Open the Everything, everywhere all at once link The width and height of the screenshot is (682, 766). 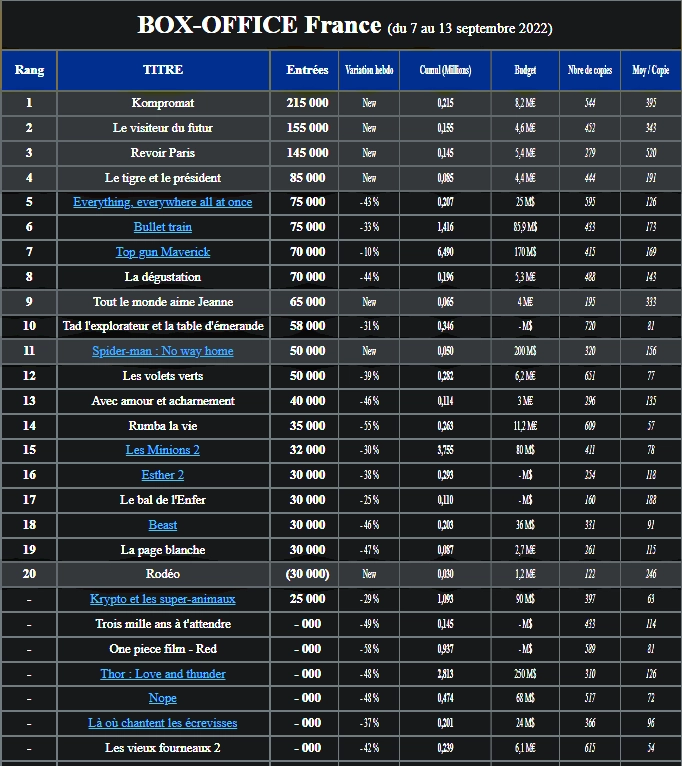point(163,202)
